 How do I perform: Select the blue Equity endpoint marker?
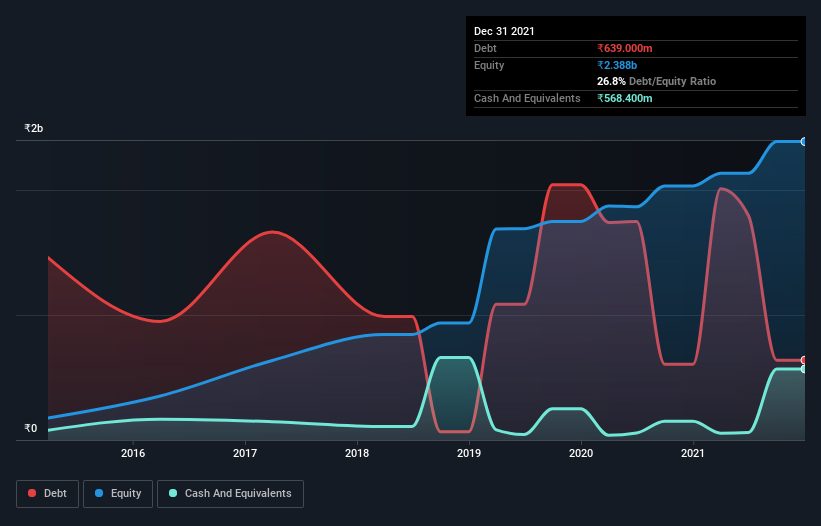803,141
